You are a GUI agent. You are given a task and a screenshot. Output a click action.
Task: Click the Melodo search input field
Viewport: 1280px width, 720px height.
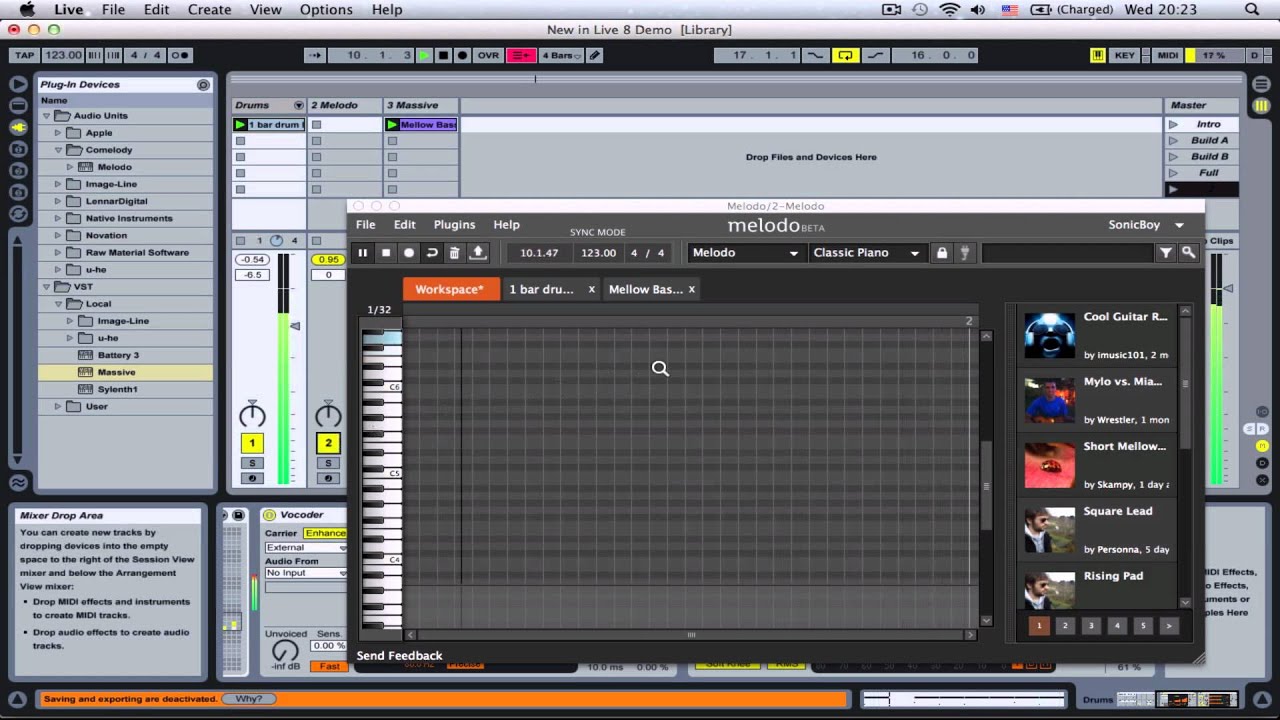[x=1067, y=253]
